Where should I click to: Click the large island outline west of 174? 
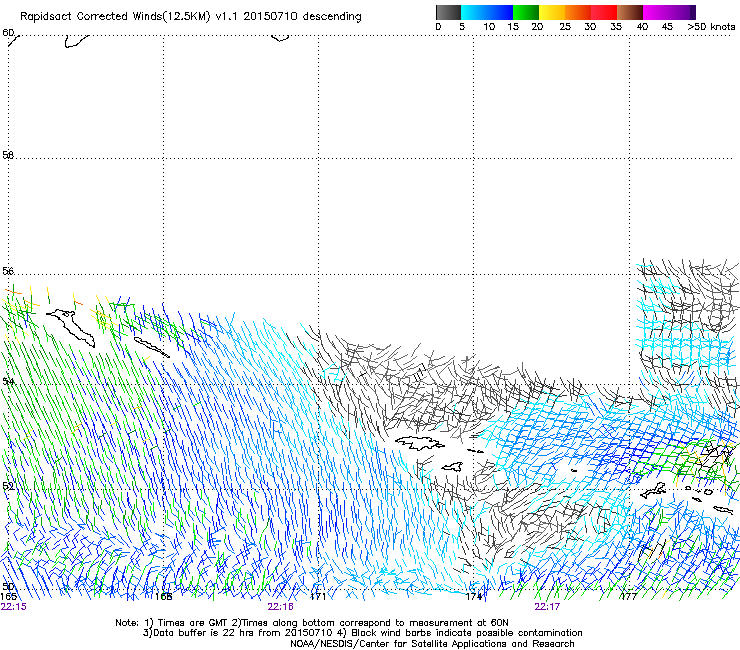tap(419, 443)
